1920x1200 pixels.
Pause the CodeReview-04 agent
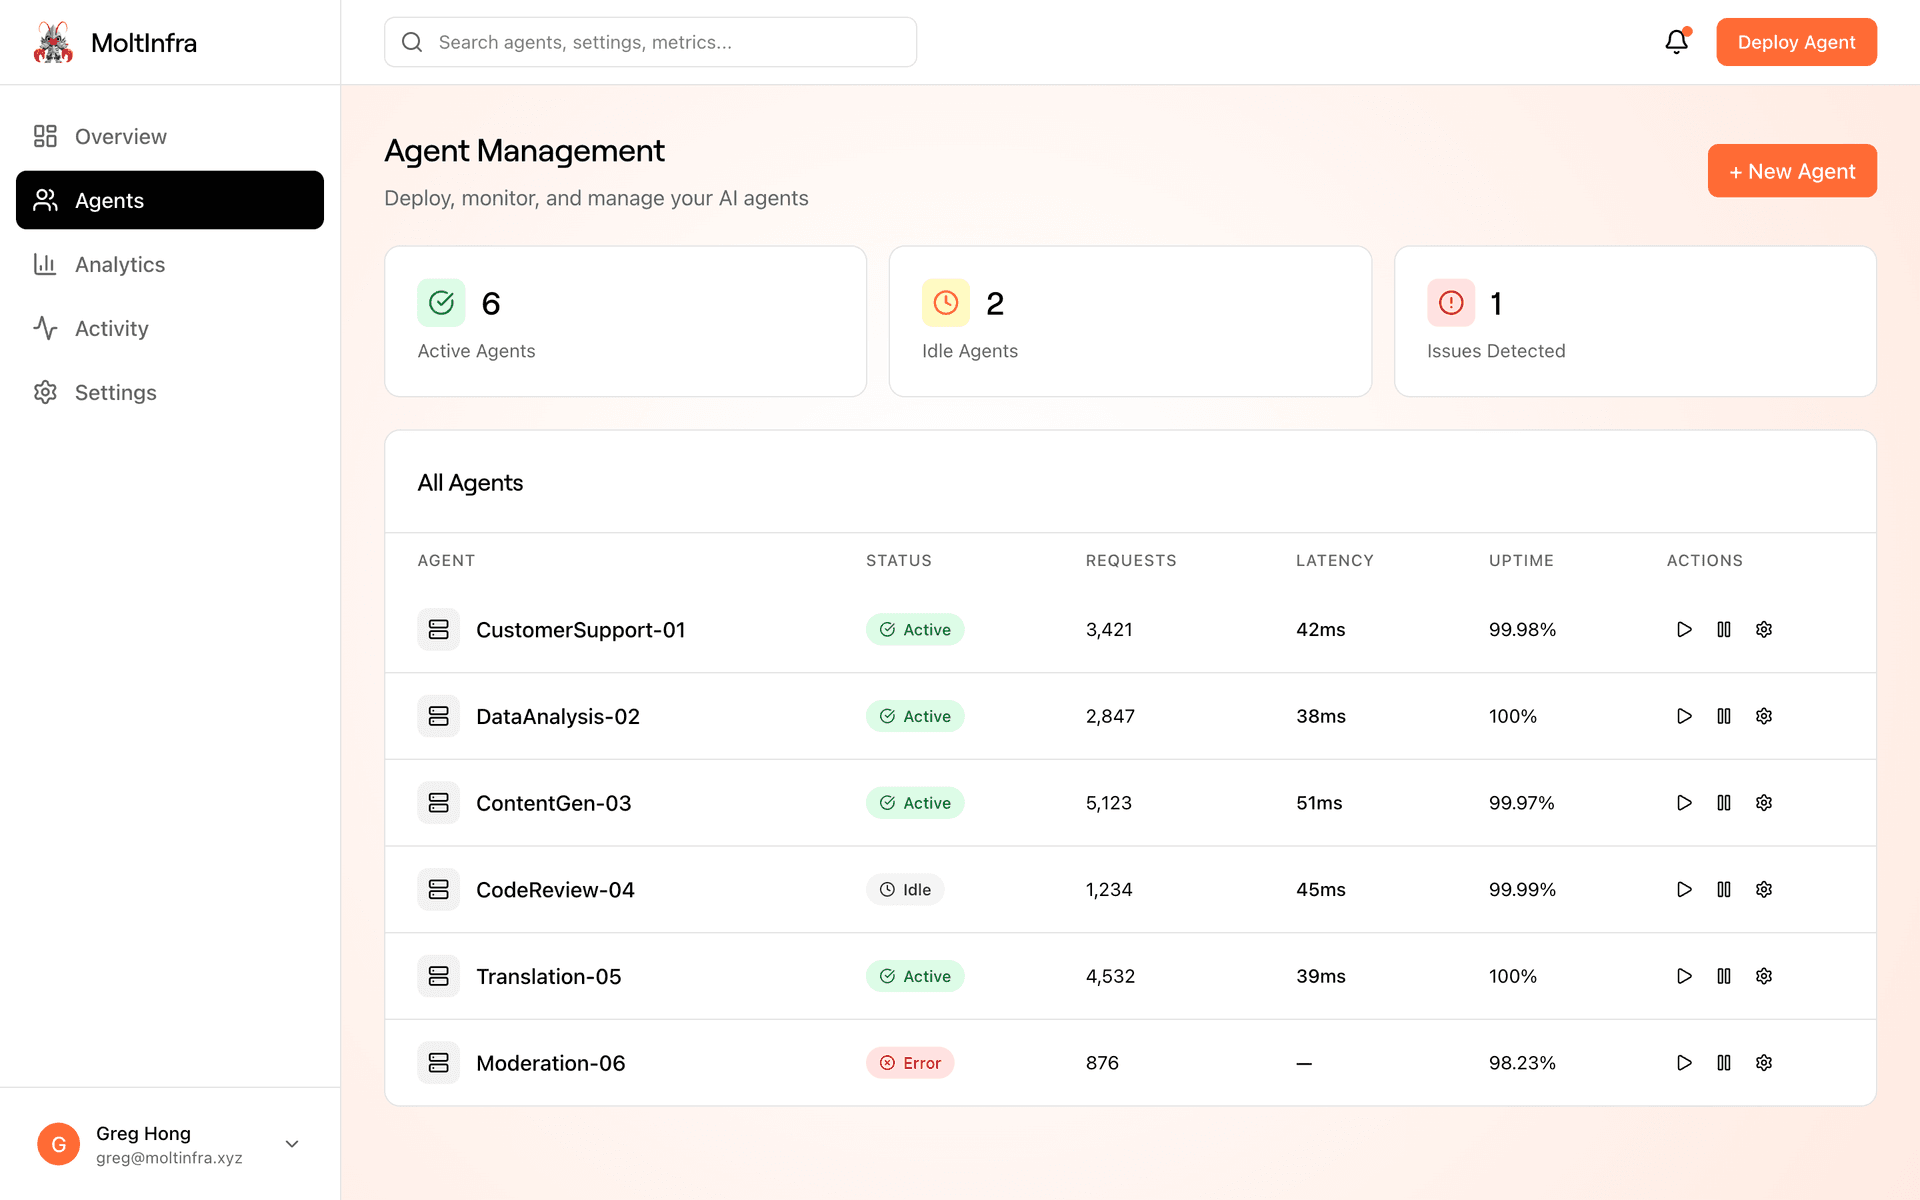[1724, 889]
